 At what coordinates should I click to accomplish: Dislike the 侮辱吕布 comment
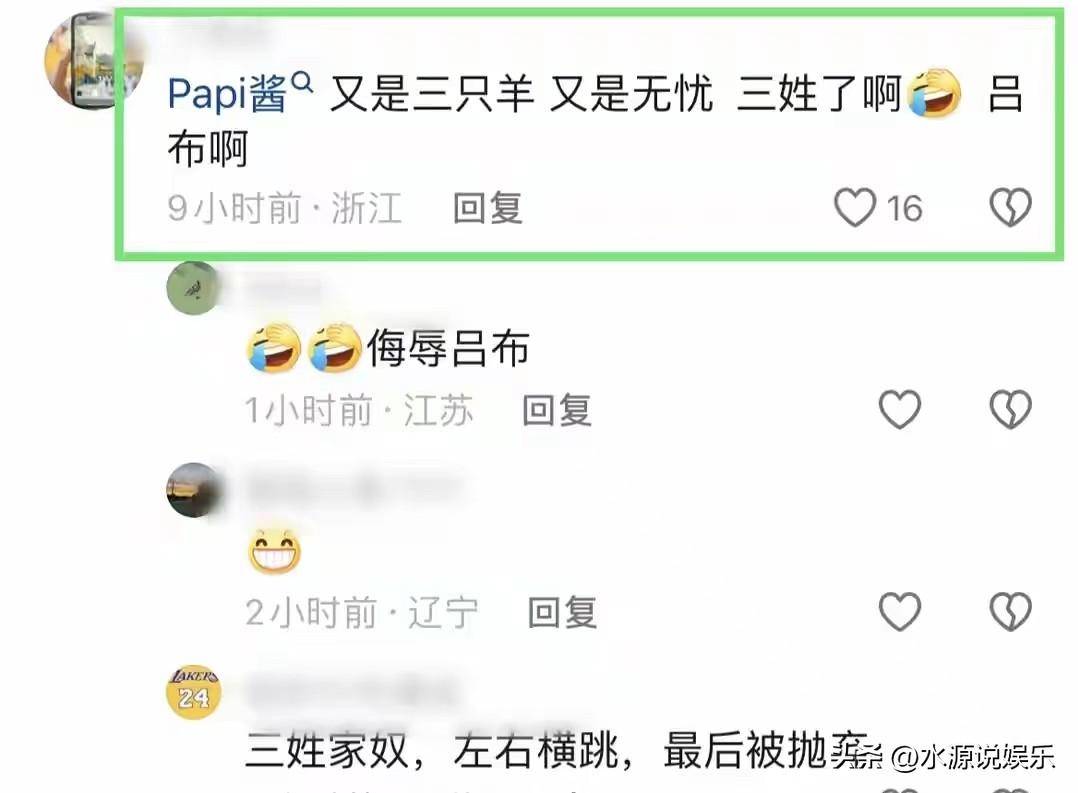(x=1010, y=410)
